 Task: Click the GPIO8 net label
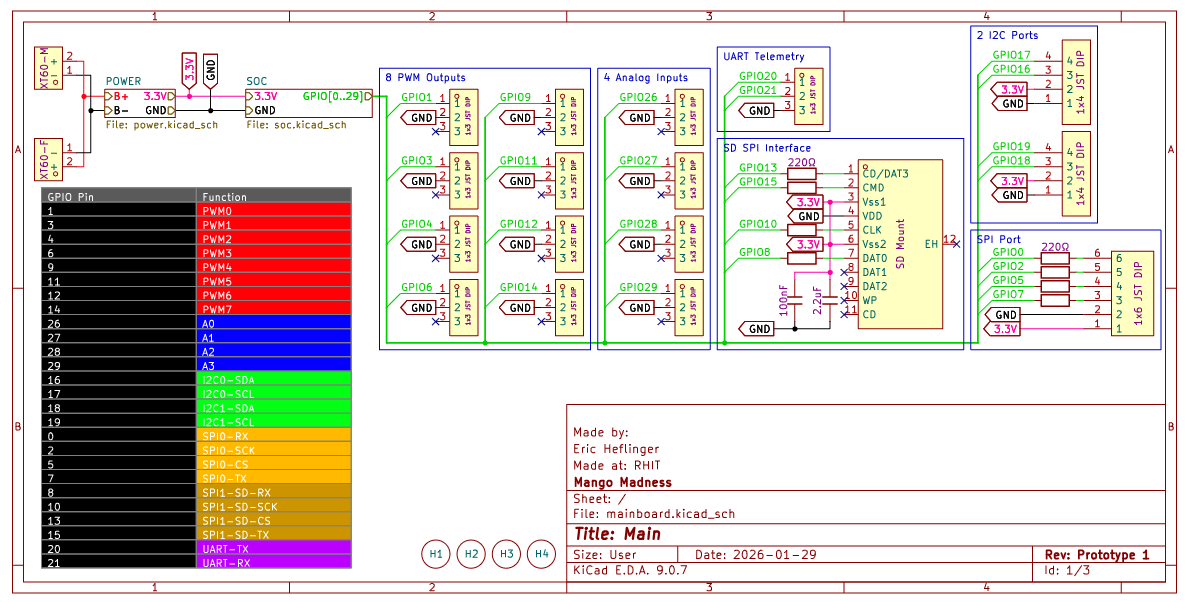(x=754, y=252)
